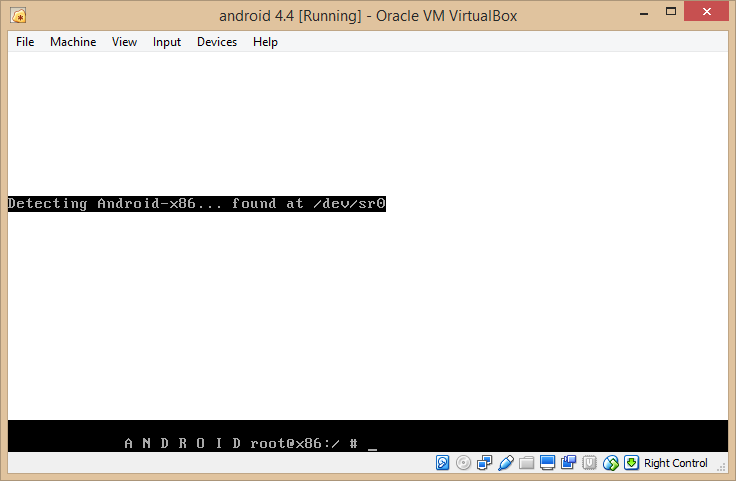Click the 'A N D R O I D' console text
The image size is (736, 481).
tap(183, 443)
